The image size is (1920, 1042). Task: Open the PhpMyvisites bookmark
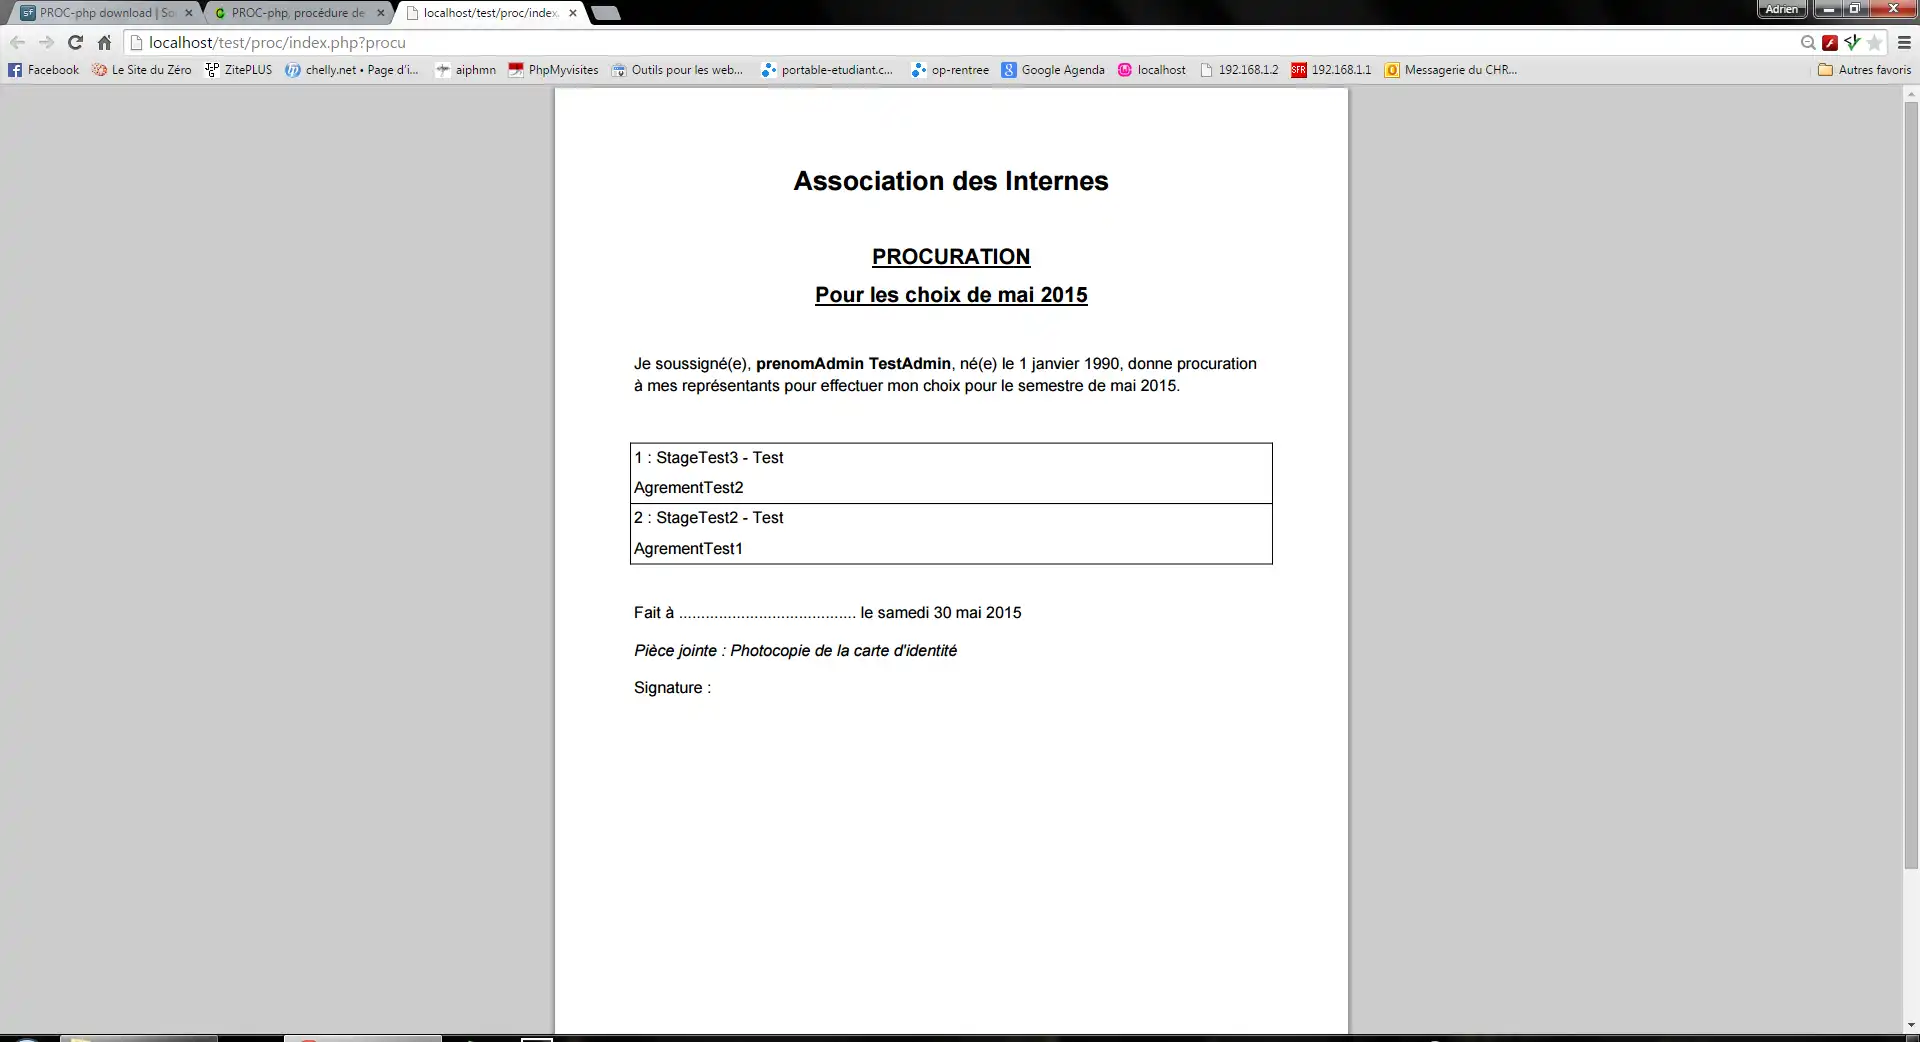point(553,70)
